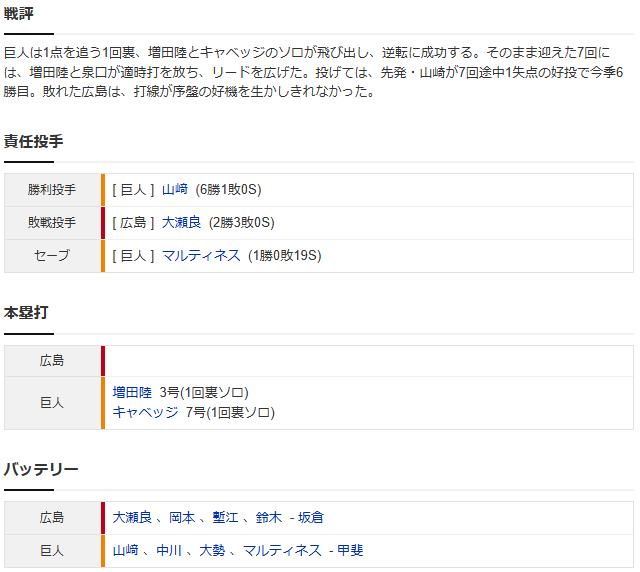The image size is (640, 572).
Task: Open キャベッジ home run player link
Action: pyautogui.click(x=145, y=412)
